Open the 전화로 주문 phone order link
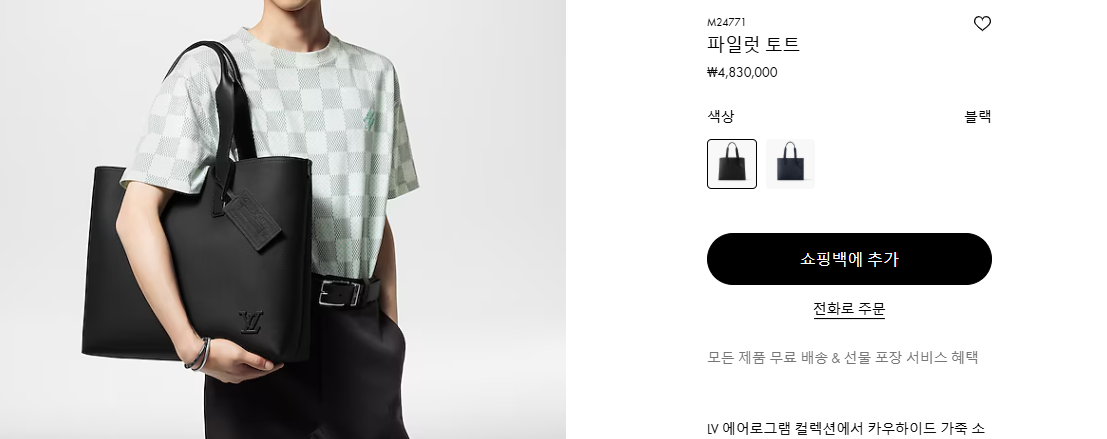This screenshot has height=439, width=1107. 849,309
